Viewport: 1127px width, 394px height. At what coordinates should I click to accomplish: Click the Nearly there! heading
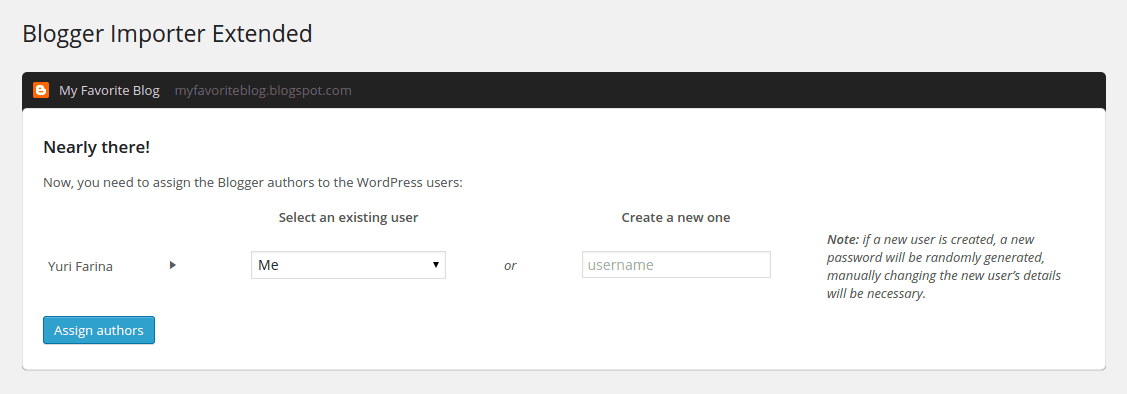coord(96,147)
